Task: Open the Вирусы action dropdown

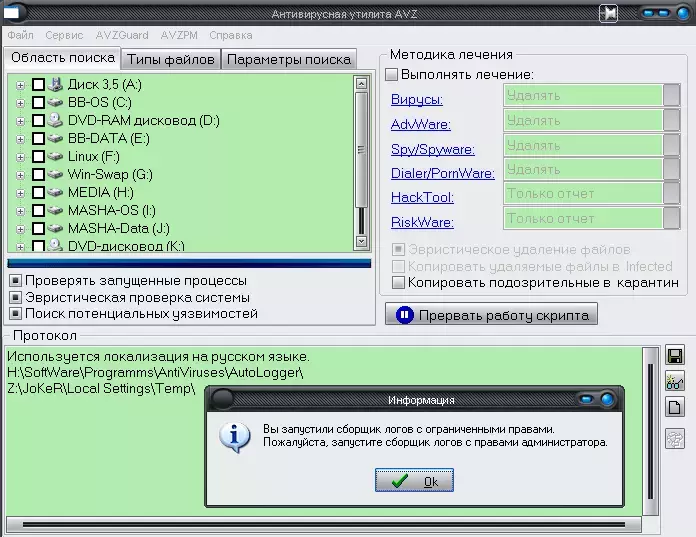Action: (671, 95)
